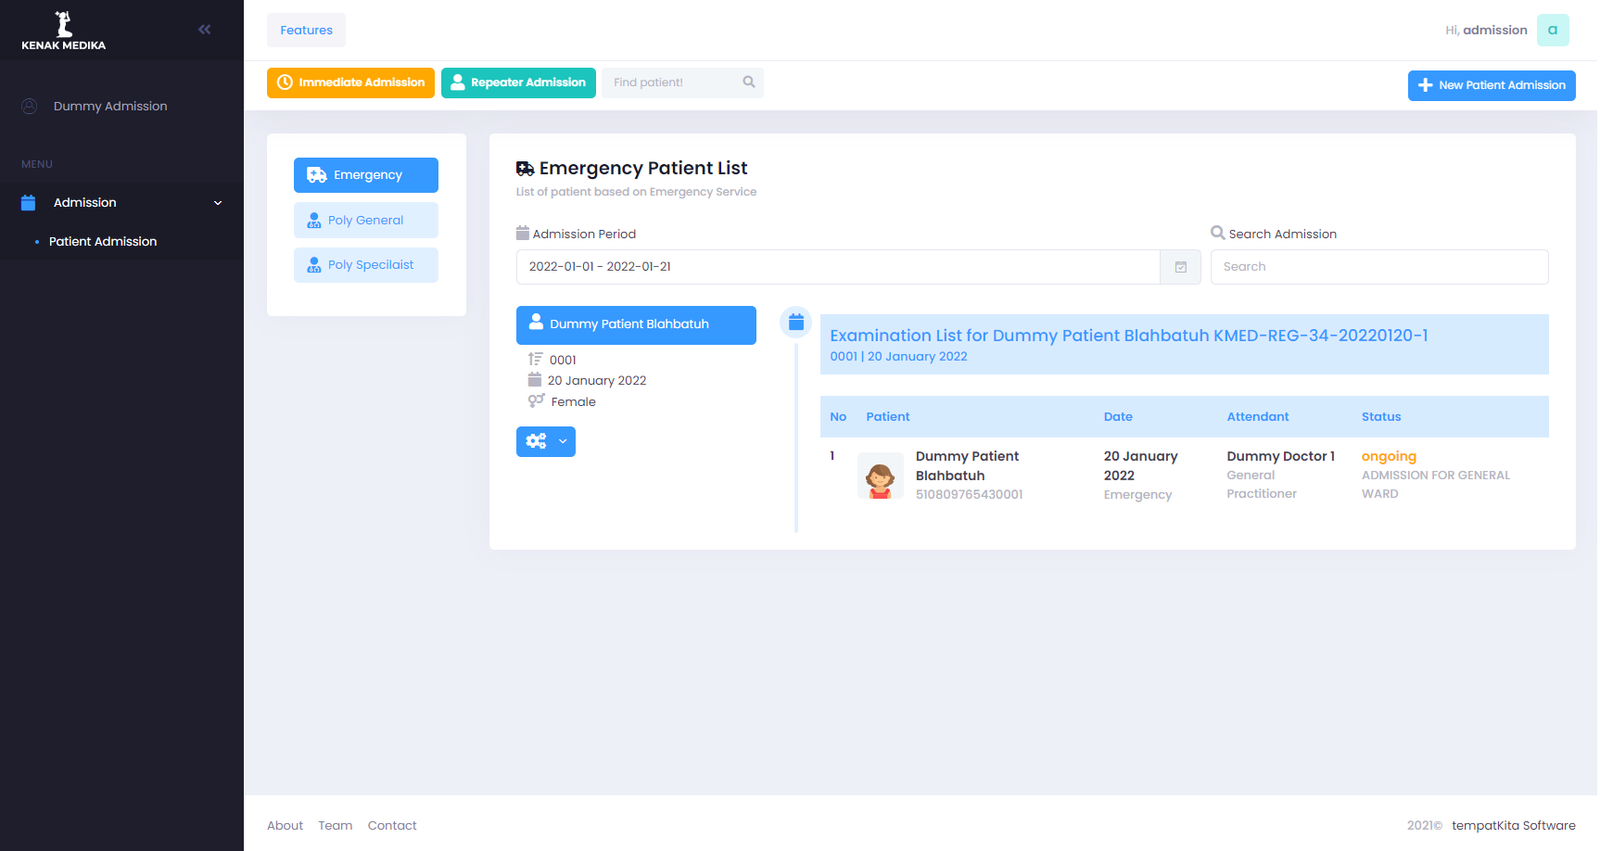Open Patient Admission menu item
This screenshot has height=851, width=1600.
(103, 242)
